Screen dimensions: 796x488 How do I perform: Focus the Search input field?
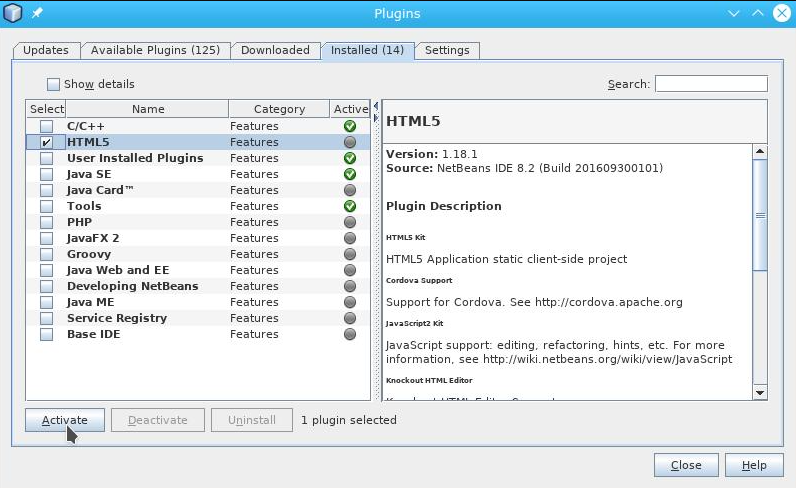coord(711,84)
